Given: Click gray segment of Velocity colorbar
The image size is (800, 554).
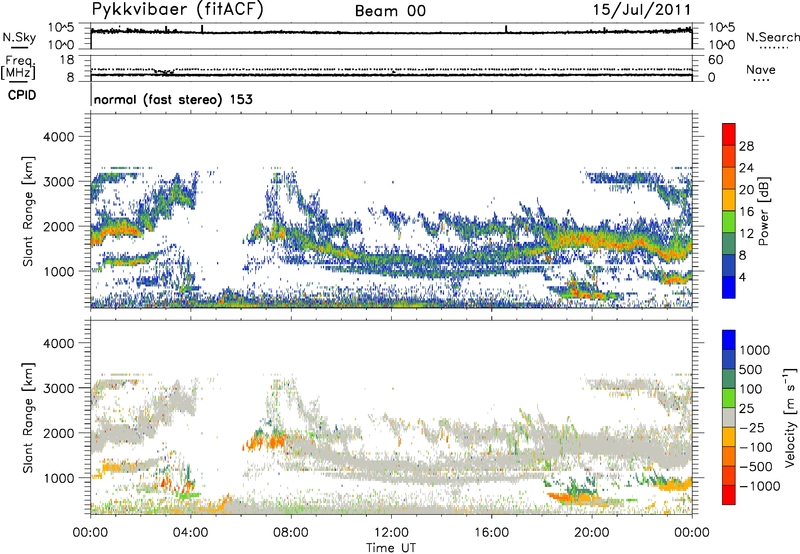Looking at the screenshot, I should (729, 418).
